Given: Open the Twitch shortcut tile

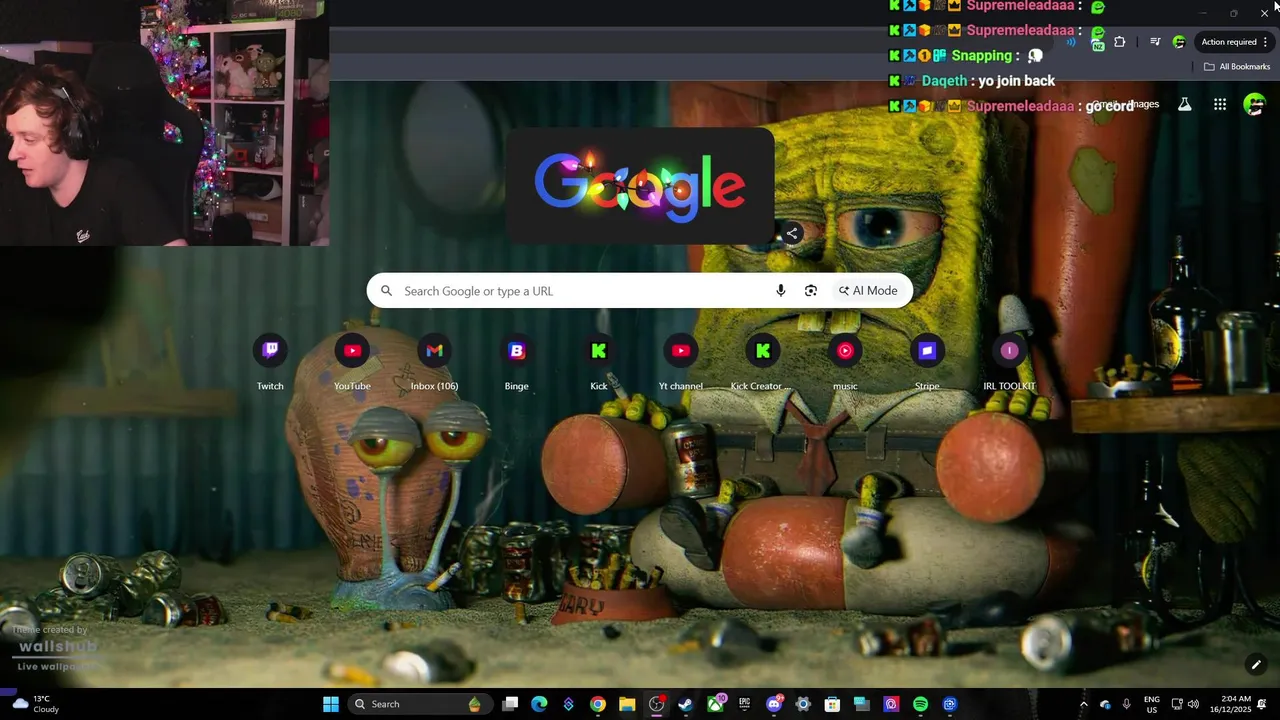Looking at the screenshot, I should (x=270, y=362).
